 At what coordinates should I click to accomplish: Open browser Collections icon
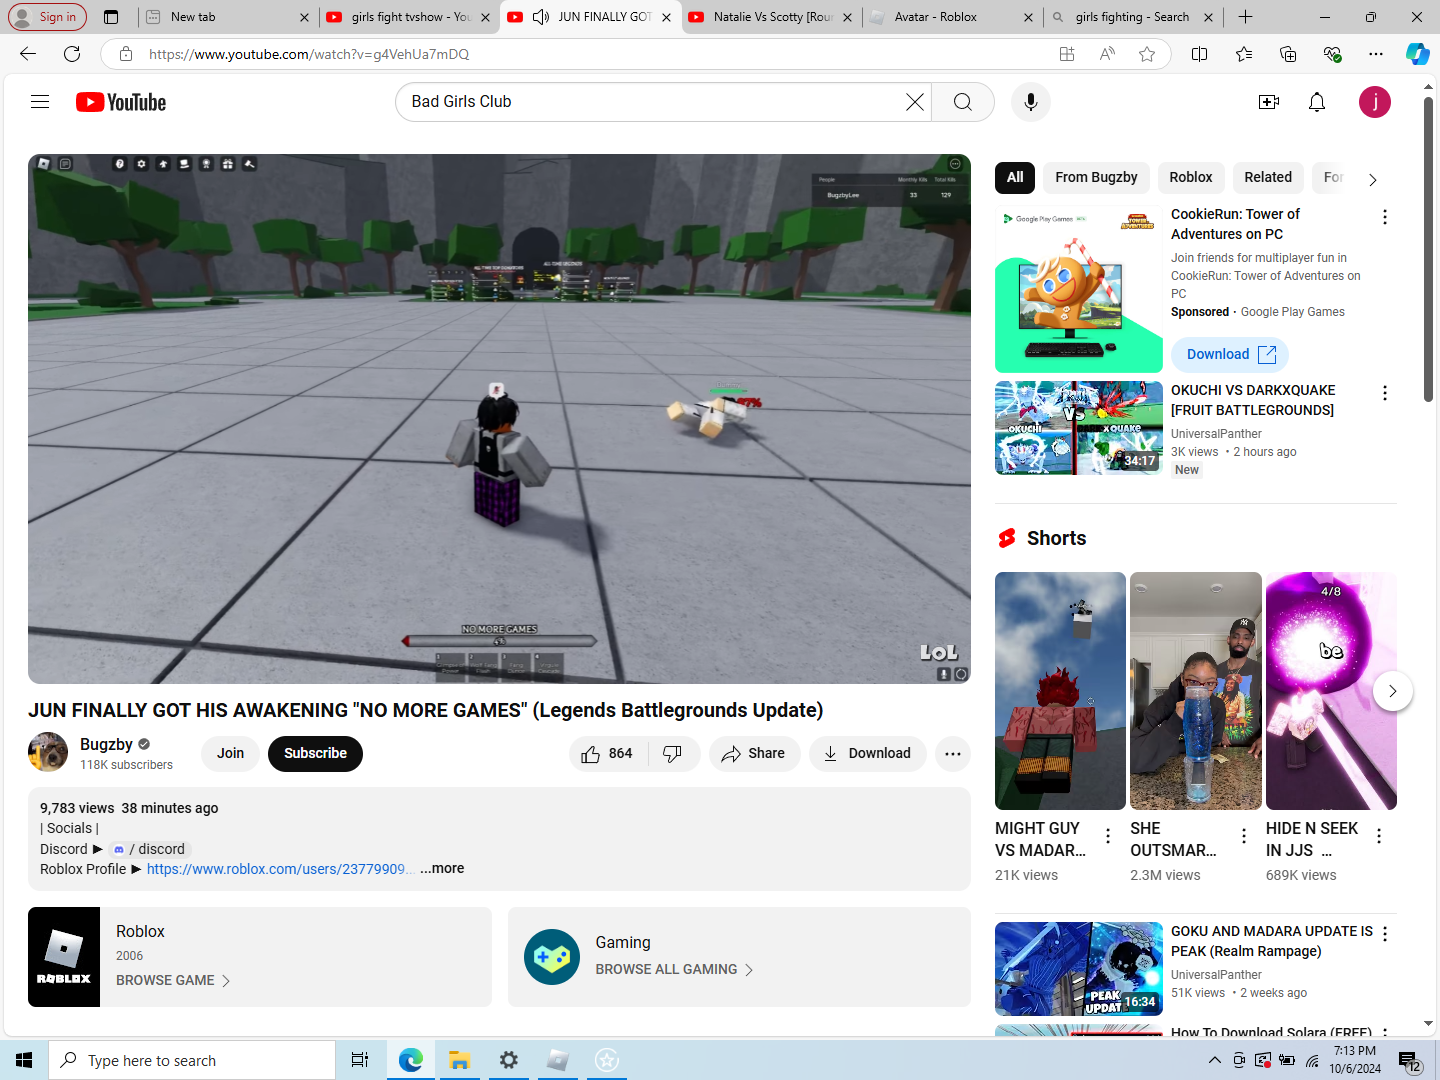tap(1288, 54)
